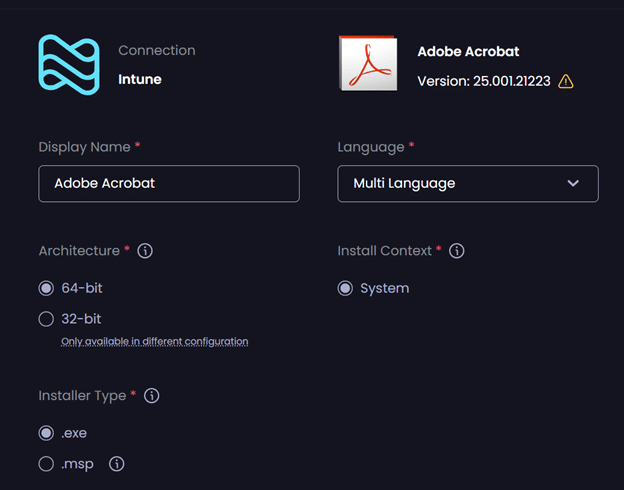Click into the Display Name text field

[168, 184]
